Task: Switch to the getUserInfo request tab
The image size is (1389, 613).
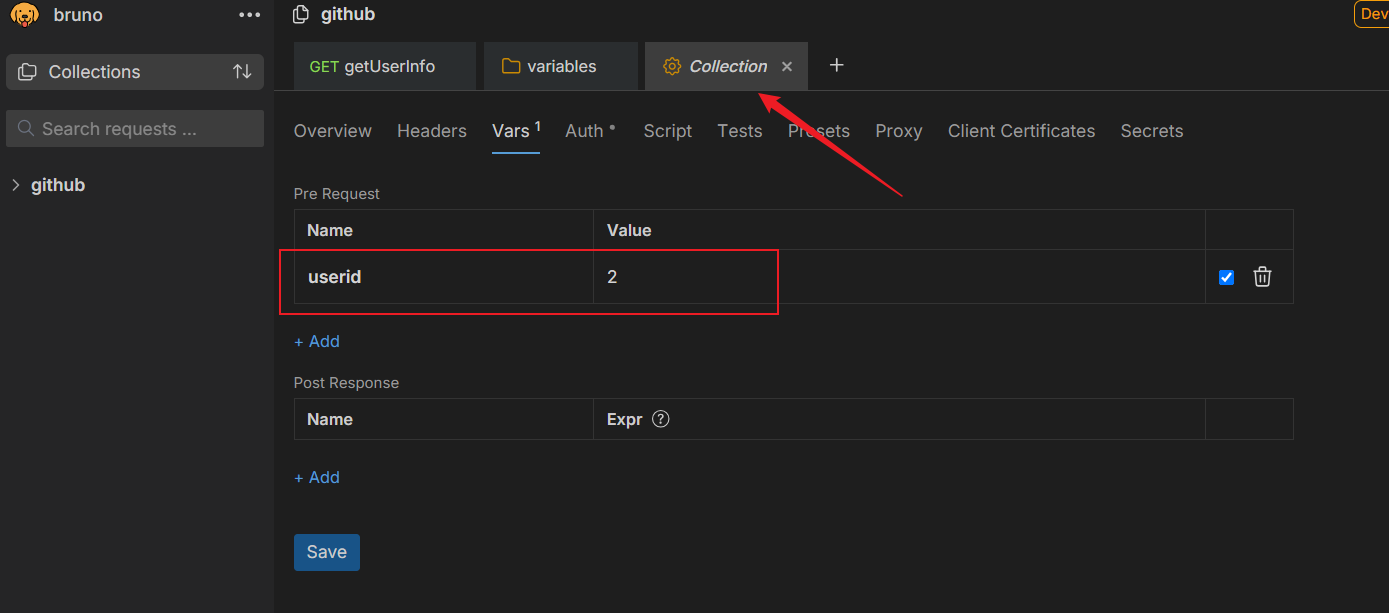Action: point(385,66)
